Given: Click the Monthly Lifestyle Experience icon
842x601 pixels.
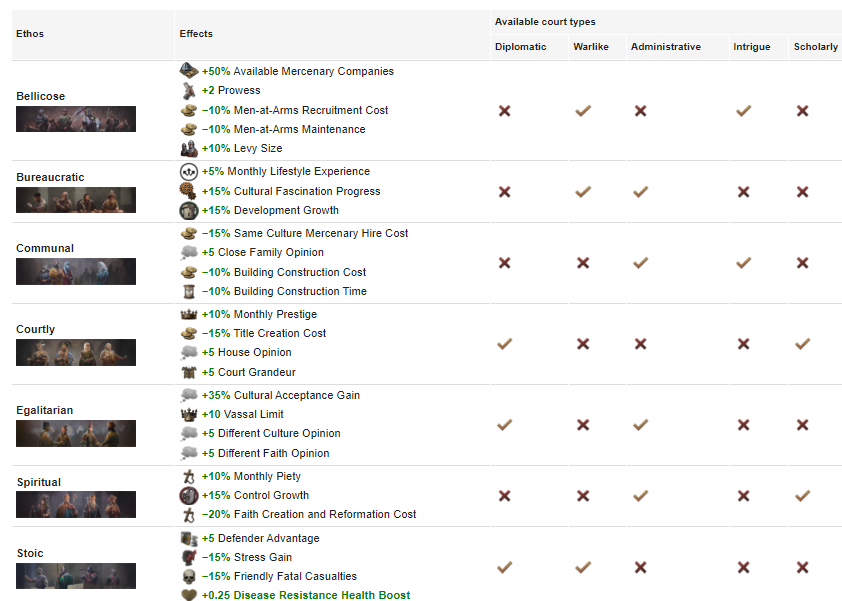Looking at the screenshot, I should [x=189, y=171].
